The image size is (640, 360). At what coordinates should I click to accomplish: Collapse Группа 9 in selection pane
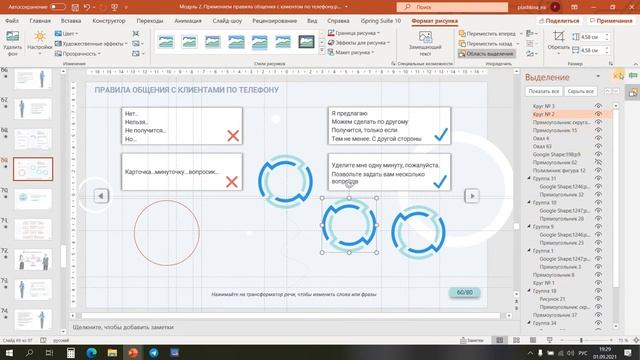coord(529,227)
